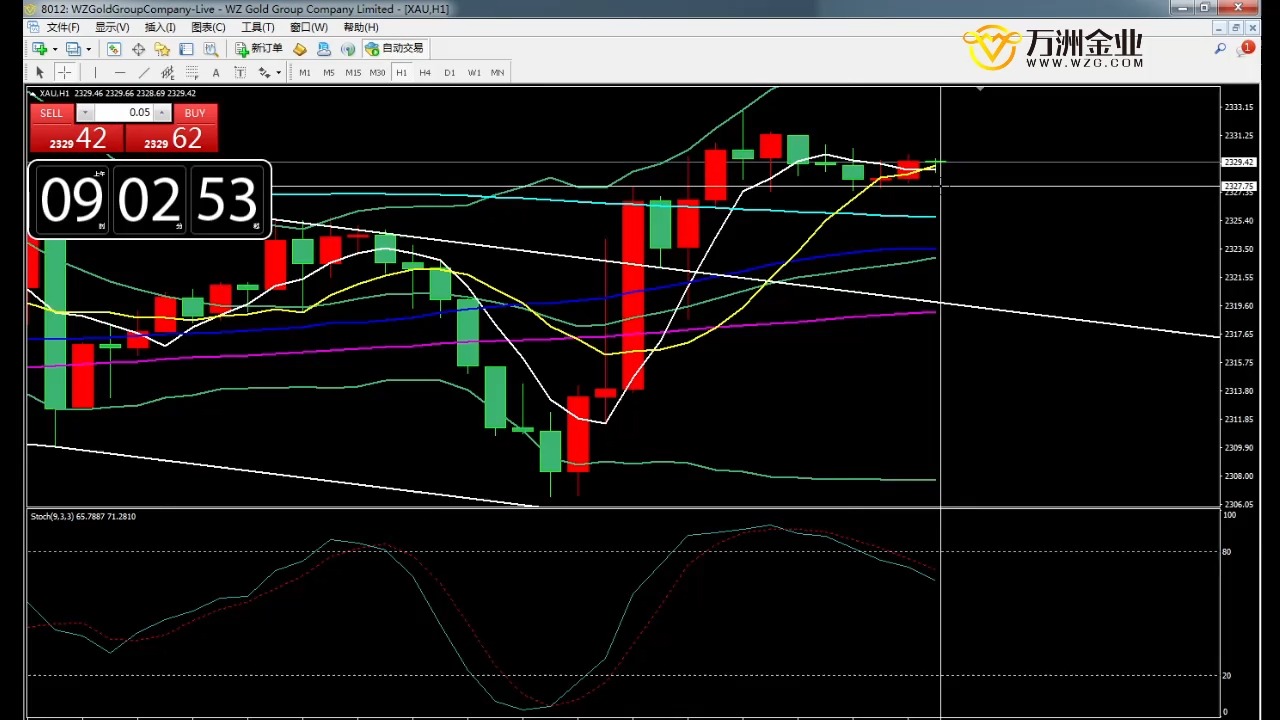Viewport: 1280px width, 720px height.
Task: Select the equidistant channel tool
Action: 167,72
